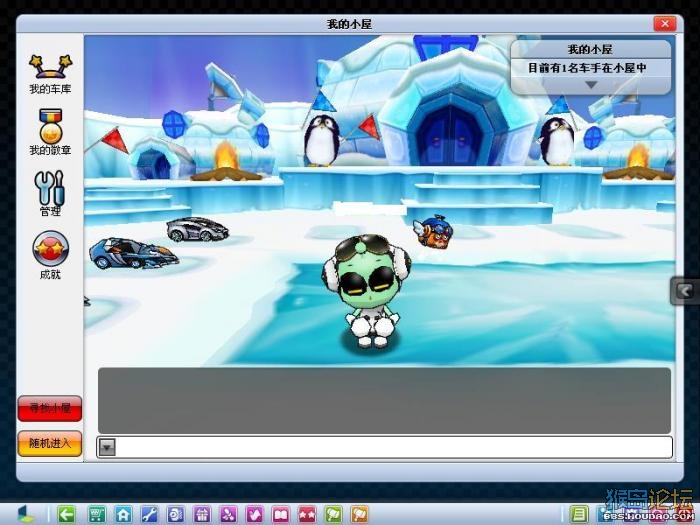Click the gray chat log area
This screenshot has height=525, width=700.
tap(384, 400)
